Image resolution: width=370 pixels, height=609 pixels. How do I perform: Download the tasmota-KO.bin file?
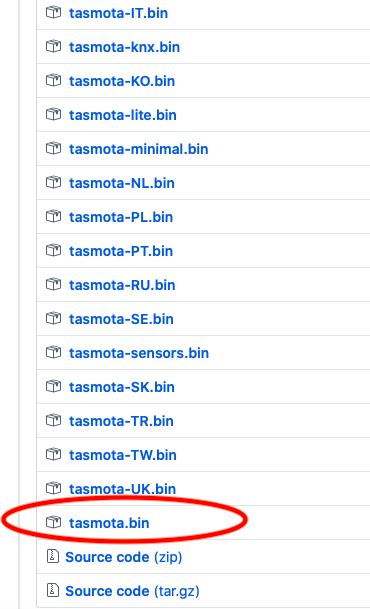(x=122, y=81)
